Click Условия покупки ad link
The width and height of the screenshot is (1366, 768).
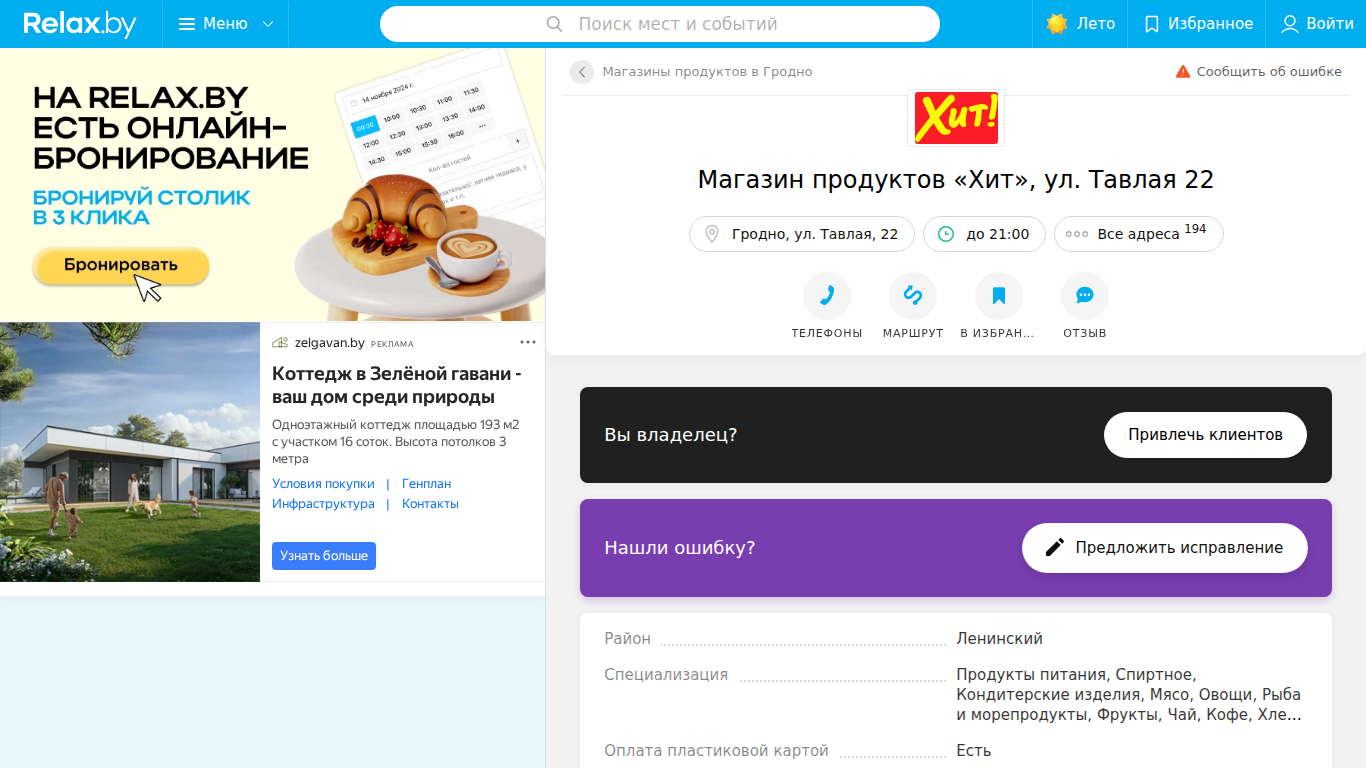323,484
